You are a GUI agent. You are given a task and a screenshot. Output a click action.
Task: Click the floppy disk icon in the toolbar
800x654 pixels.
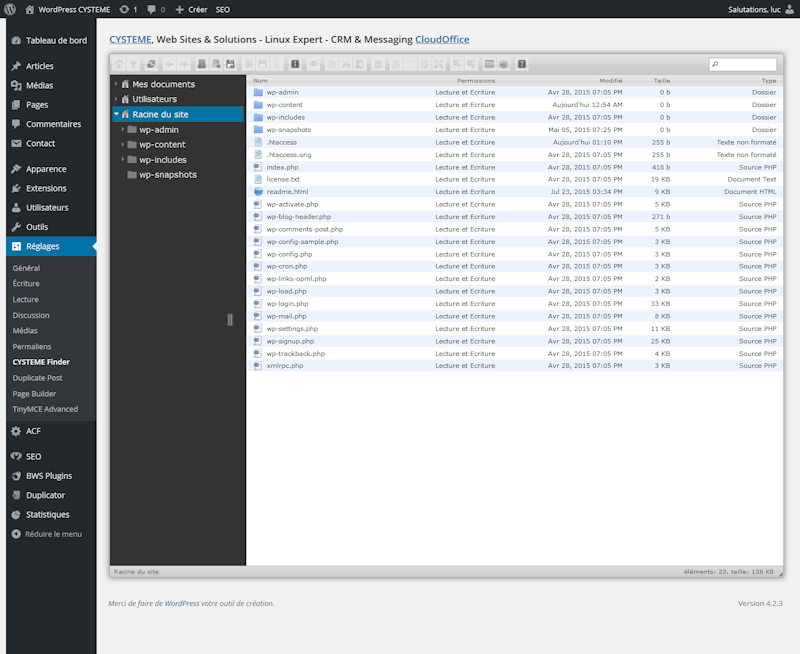click(x=230, y=64)
